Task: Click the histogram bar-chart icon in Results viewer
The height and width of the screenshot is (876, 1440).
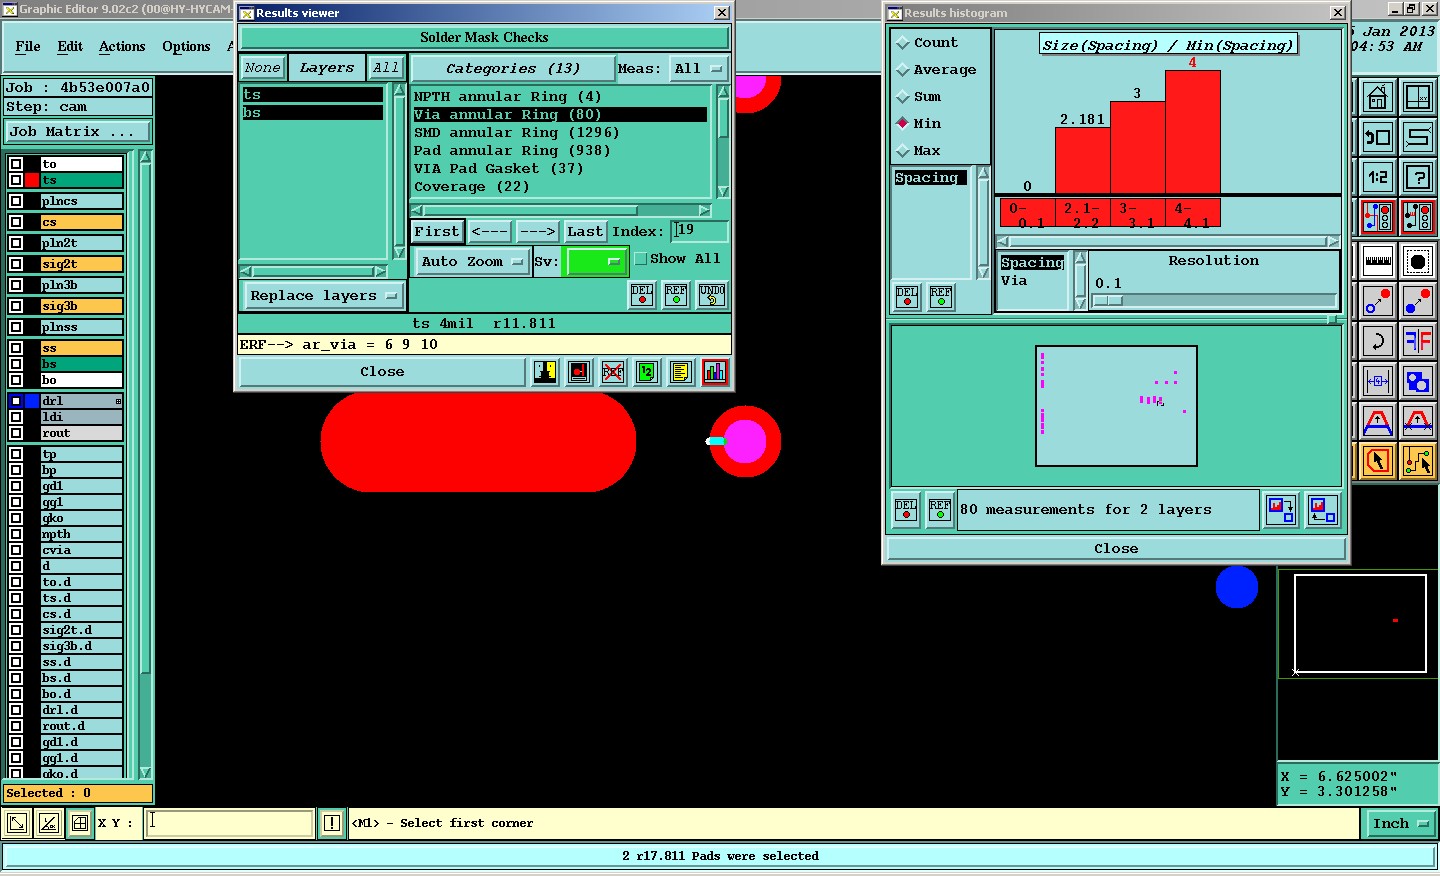Action: (x=715, y=372)
